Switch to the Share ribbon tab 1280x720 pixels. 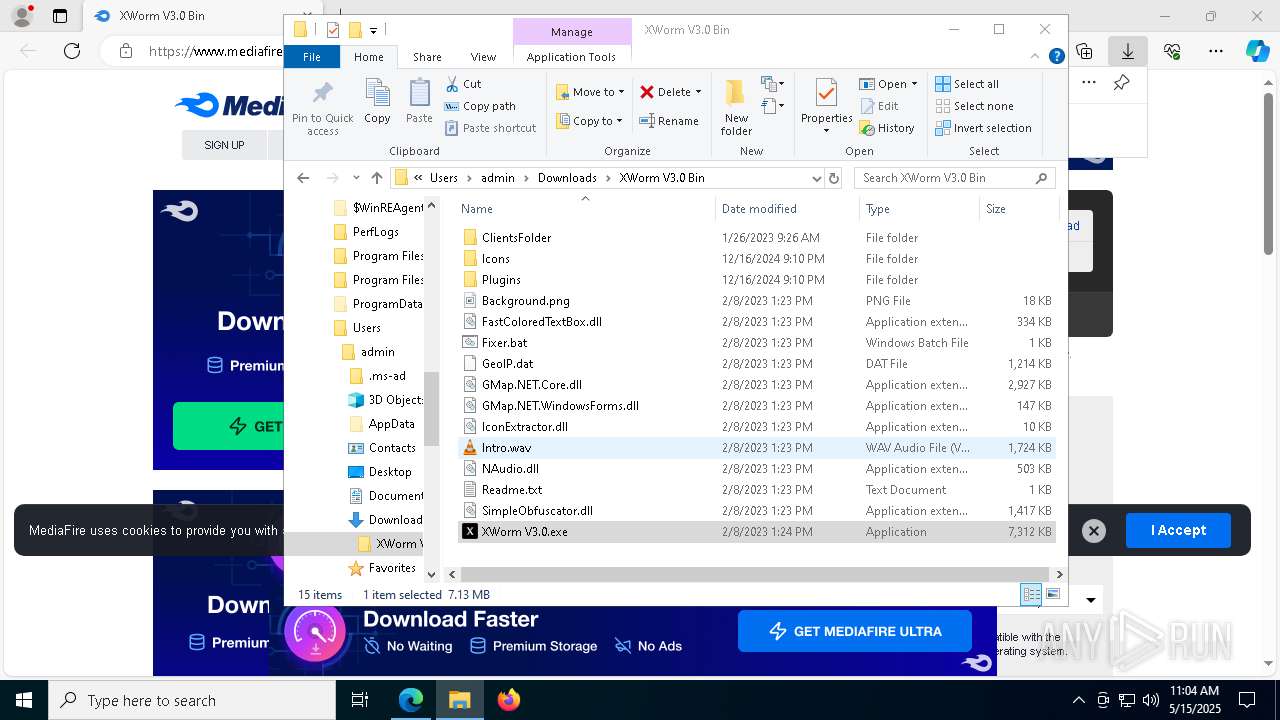[427, 57]
